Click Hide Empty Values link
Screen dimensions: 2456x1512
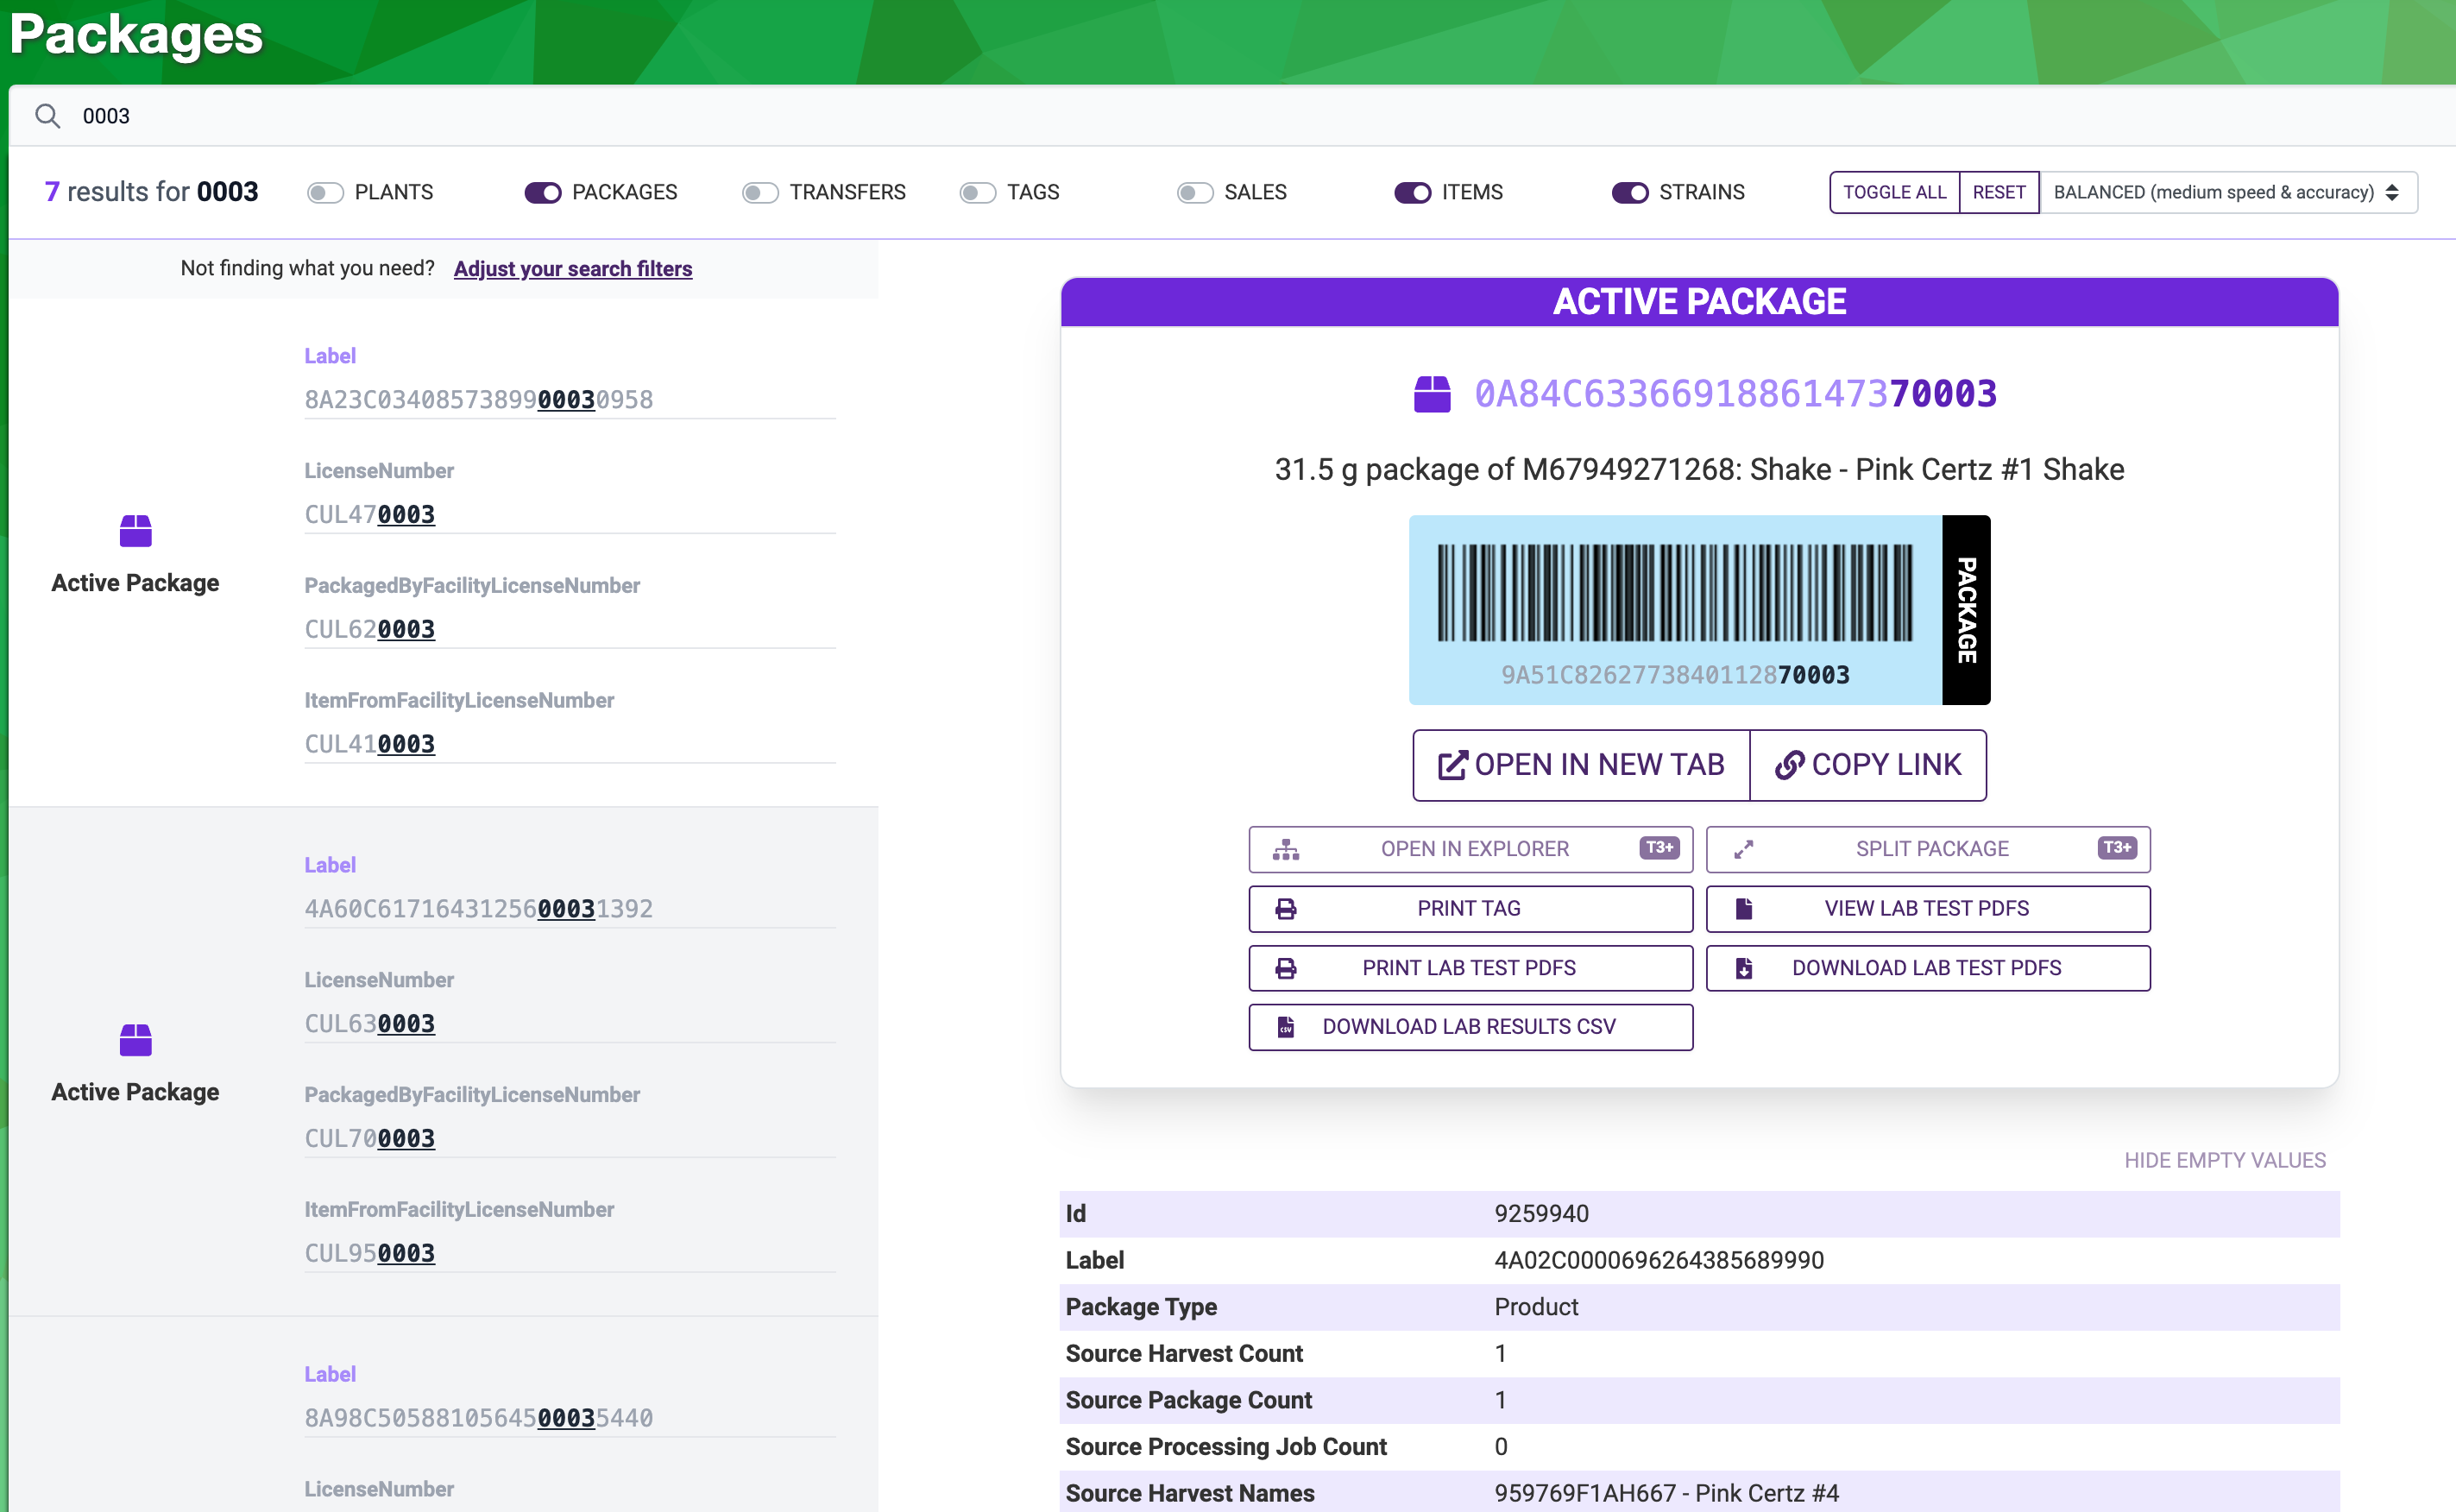(2224, 1160)
